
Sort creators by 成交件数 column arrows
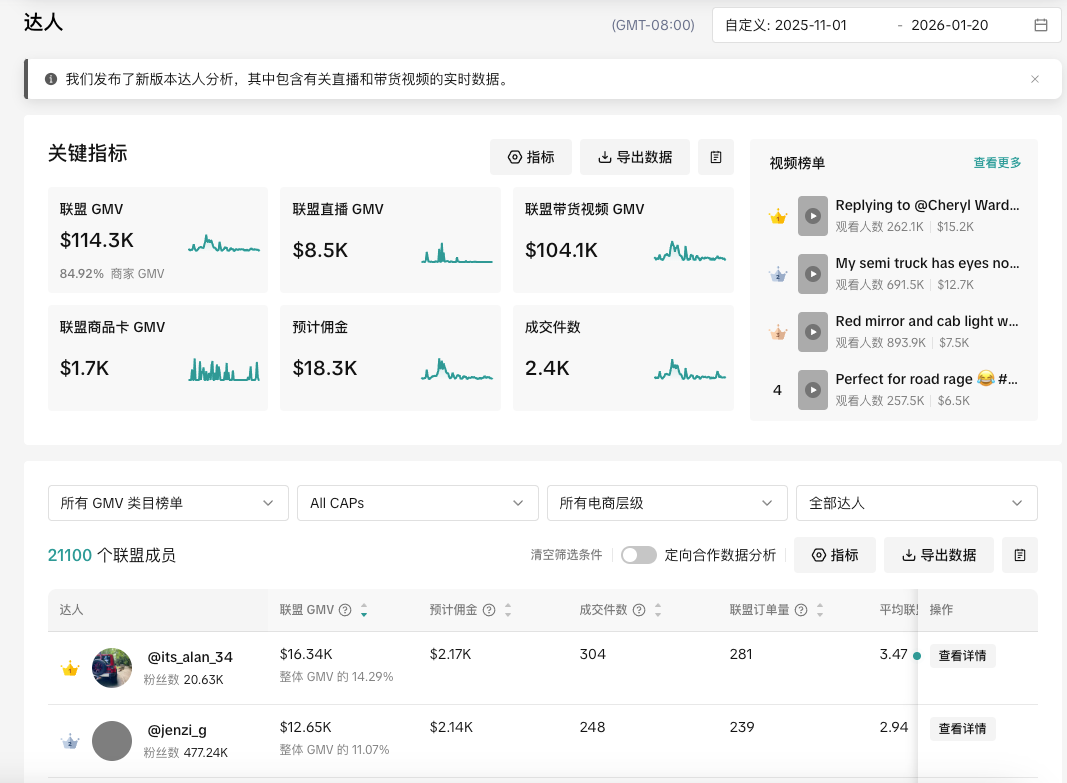pos(658,610)
